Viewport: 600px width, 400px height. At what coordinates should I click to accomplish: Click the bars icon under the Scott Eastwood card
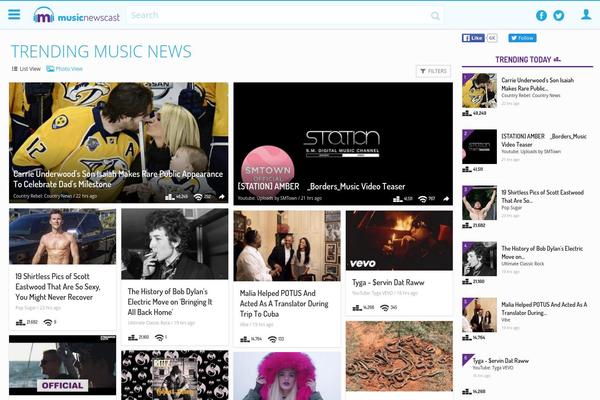[20, 323]
